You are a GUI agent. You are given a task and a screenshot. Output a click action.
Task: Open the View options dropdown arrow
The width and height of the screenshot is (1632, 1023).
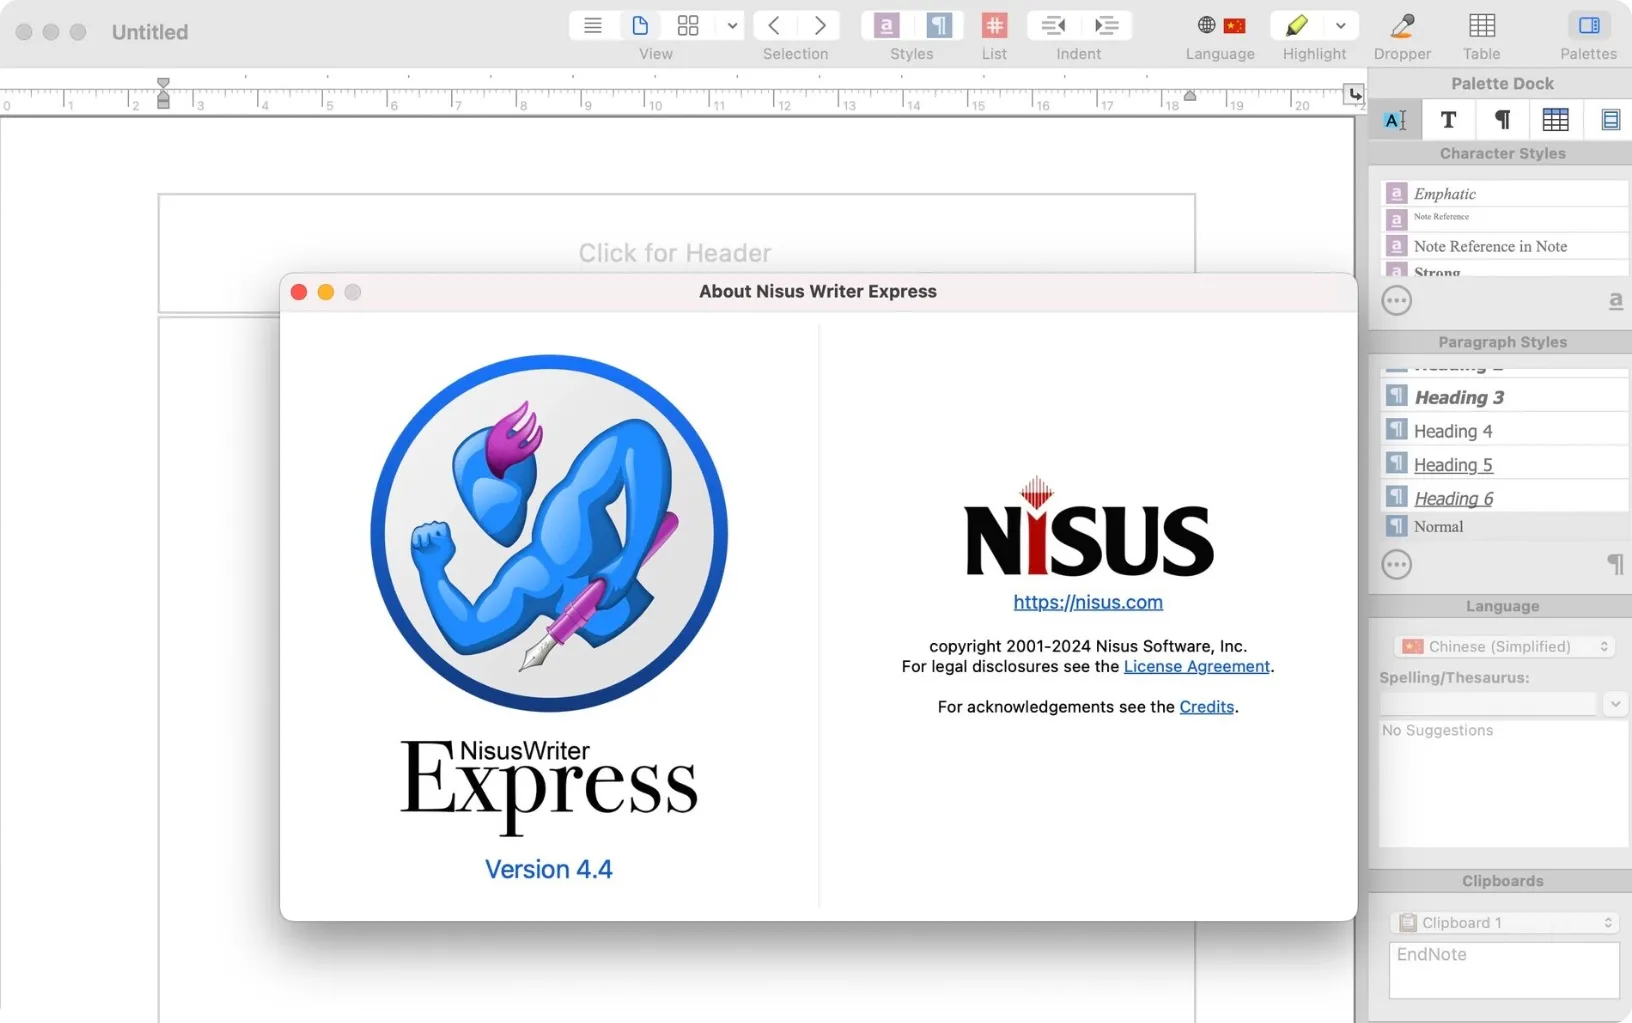click(732, 25)
